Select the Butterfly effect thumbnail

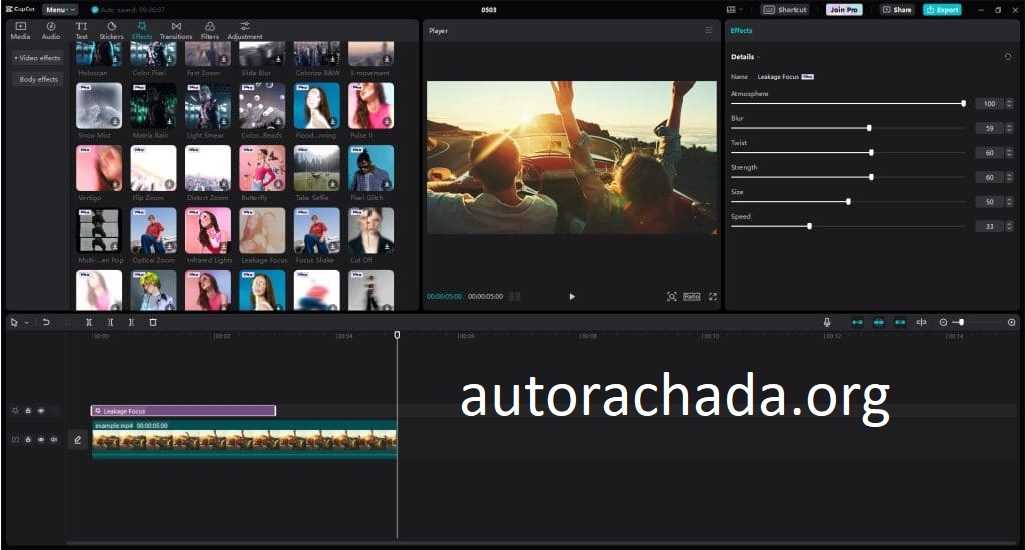coord(262,168)
